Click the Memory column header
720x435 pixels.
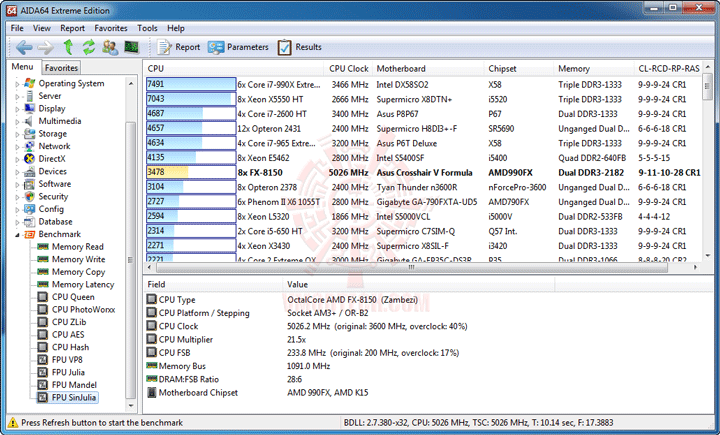point(594,68)
